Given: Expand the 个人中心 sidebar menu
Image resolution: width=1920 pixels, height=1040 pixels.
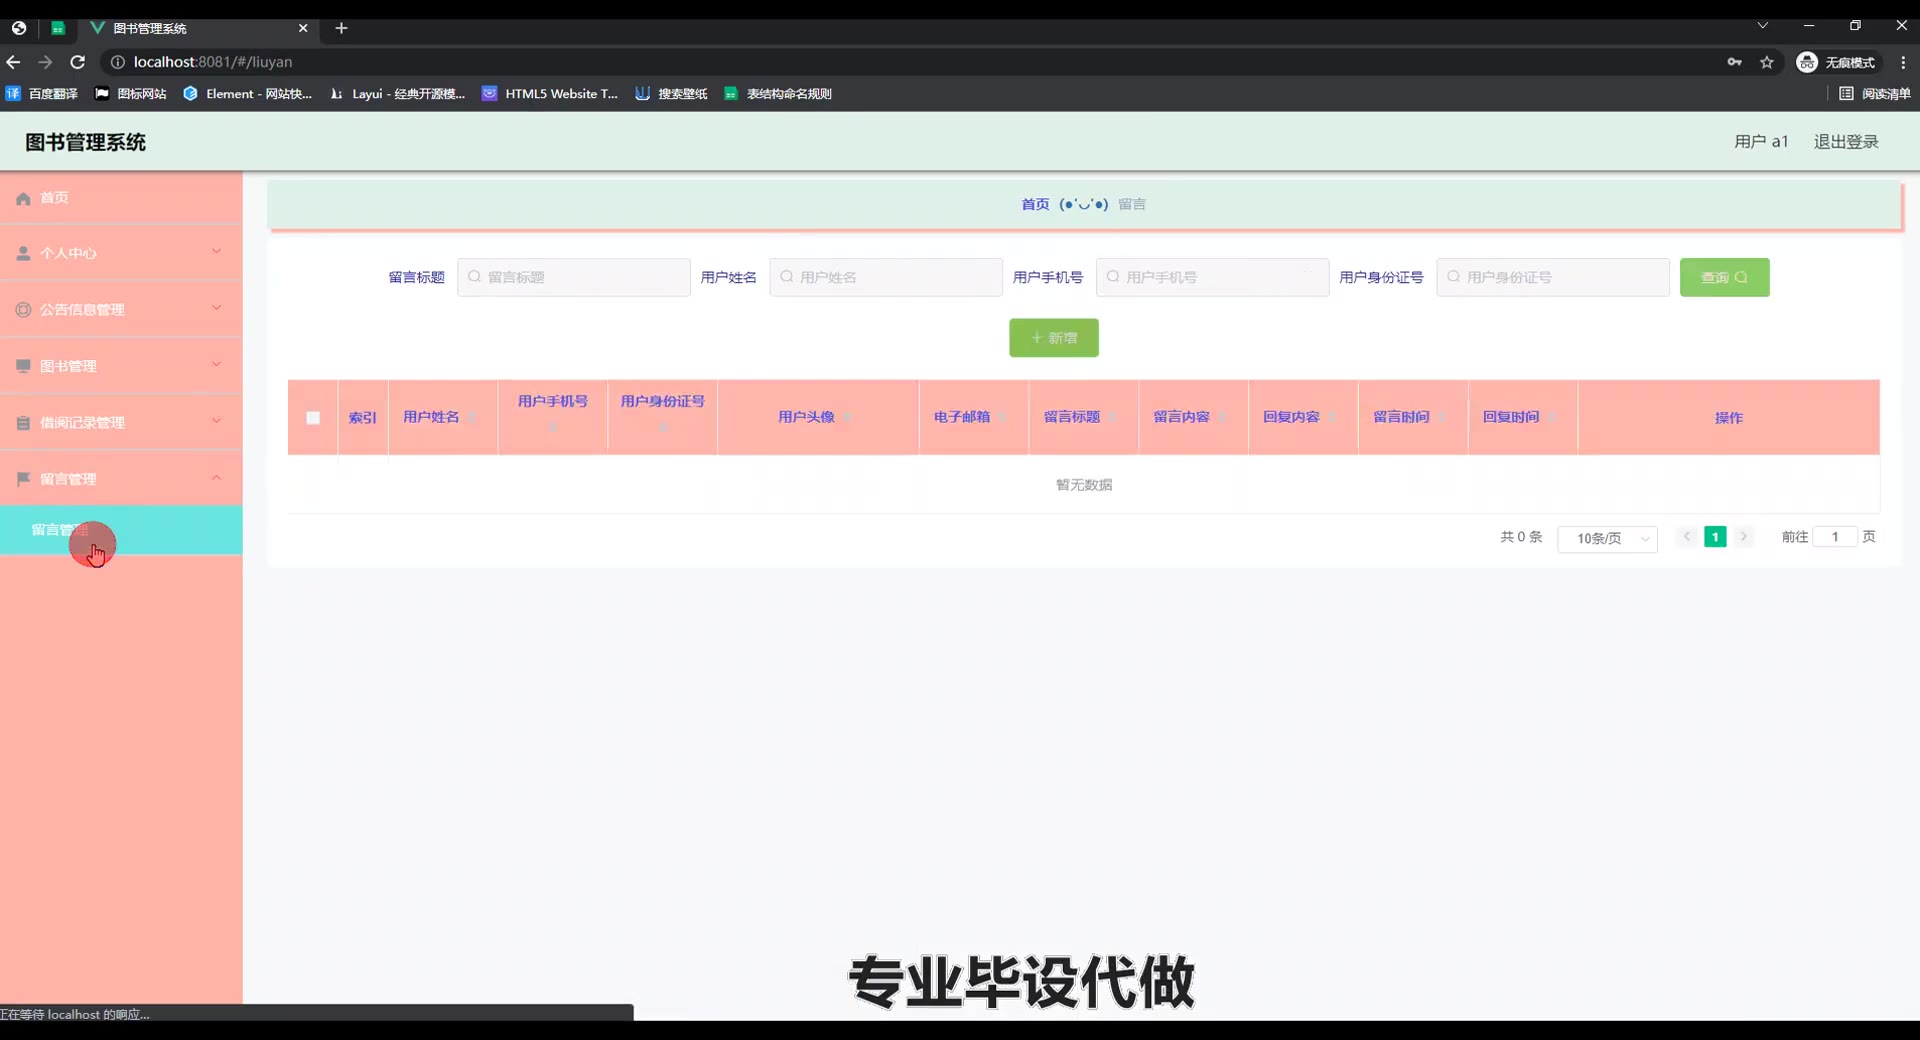Looking at the screenshot, I should pos(121,253).
